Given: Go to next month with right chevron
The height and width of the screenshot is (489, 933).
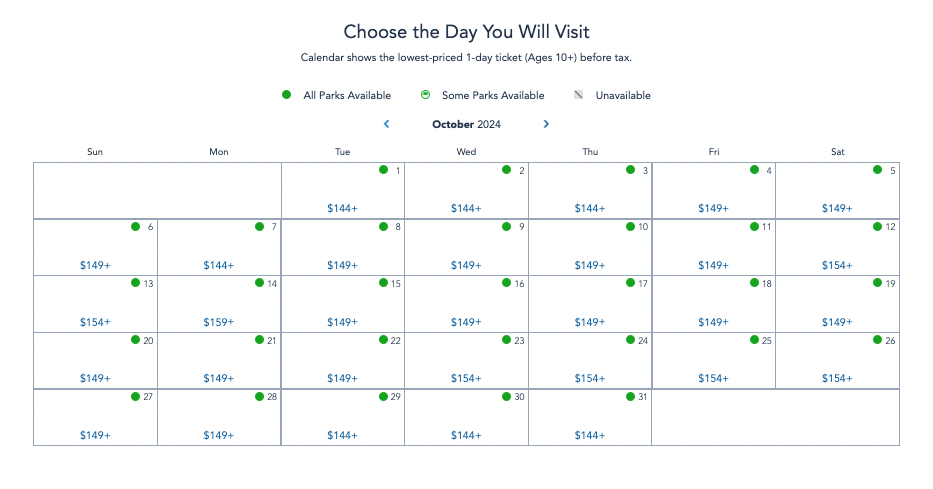Looking at the screenshot, I should (x=546, y=124).
